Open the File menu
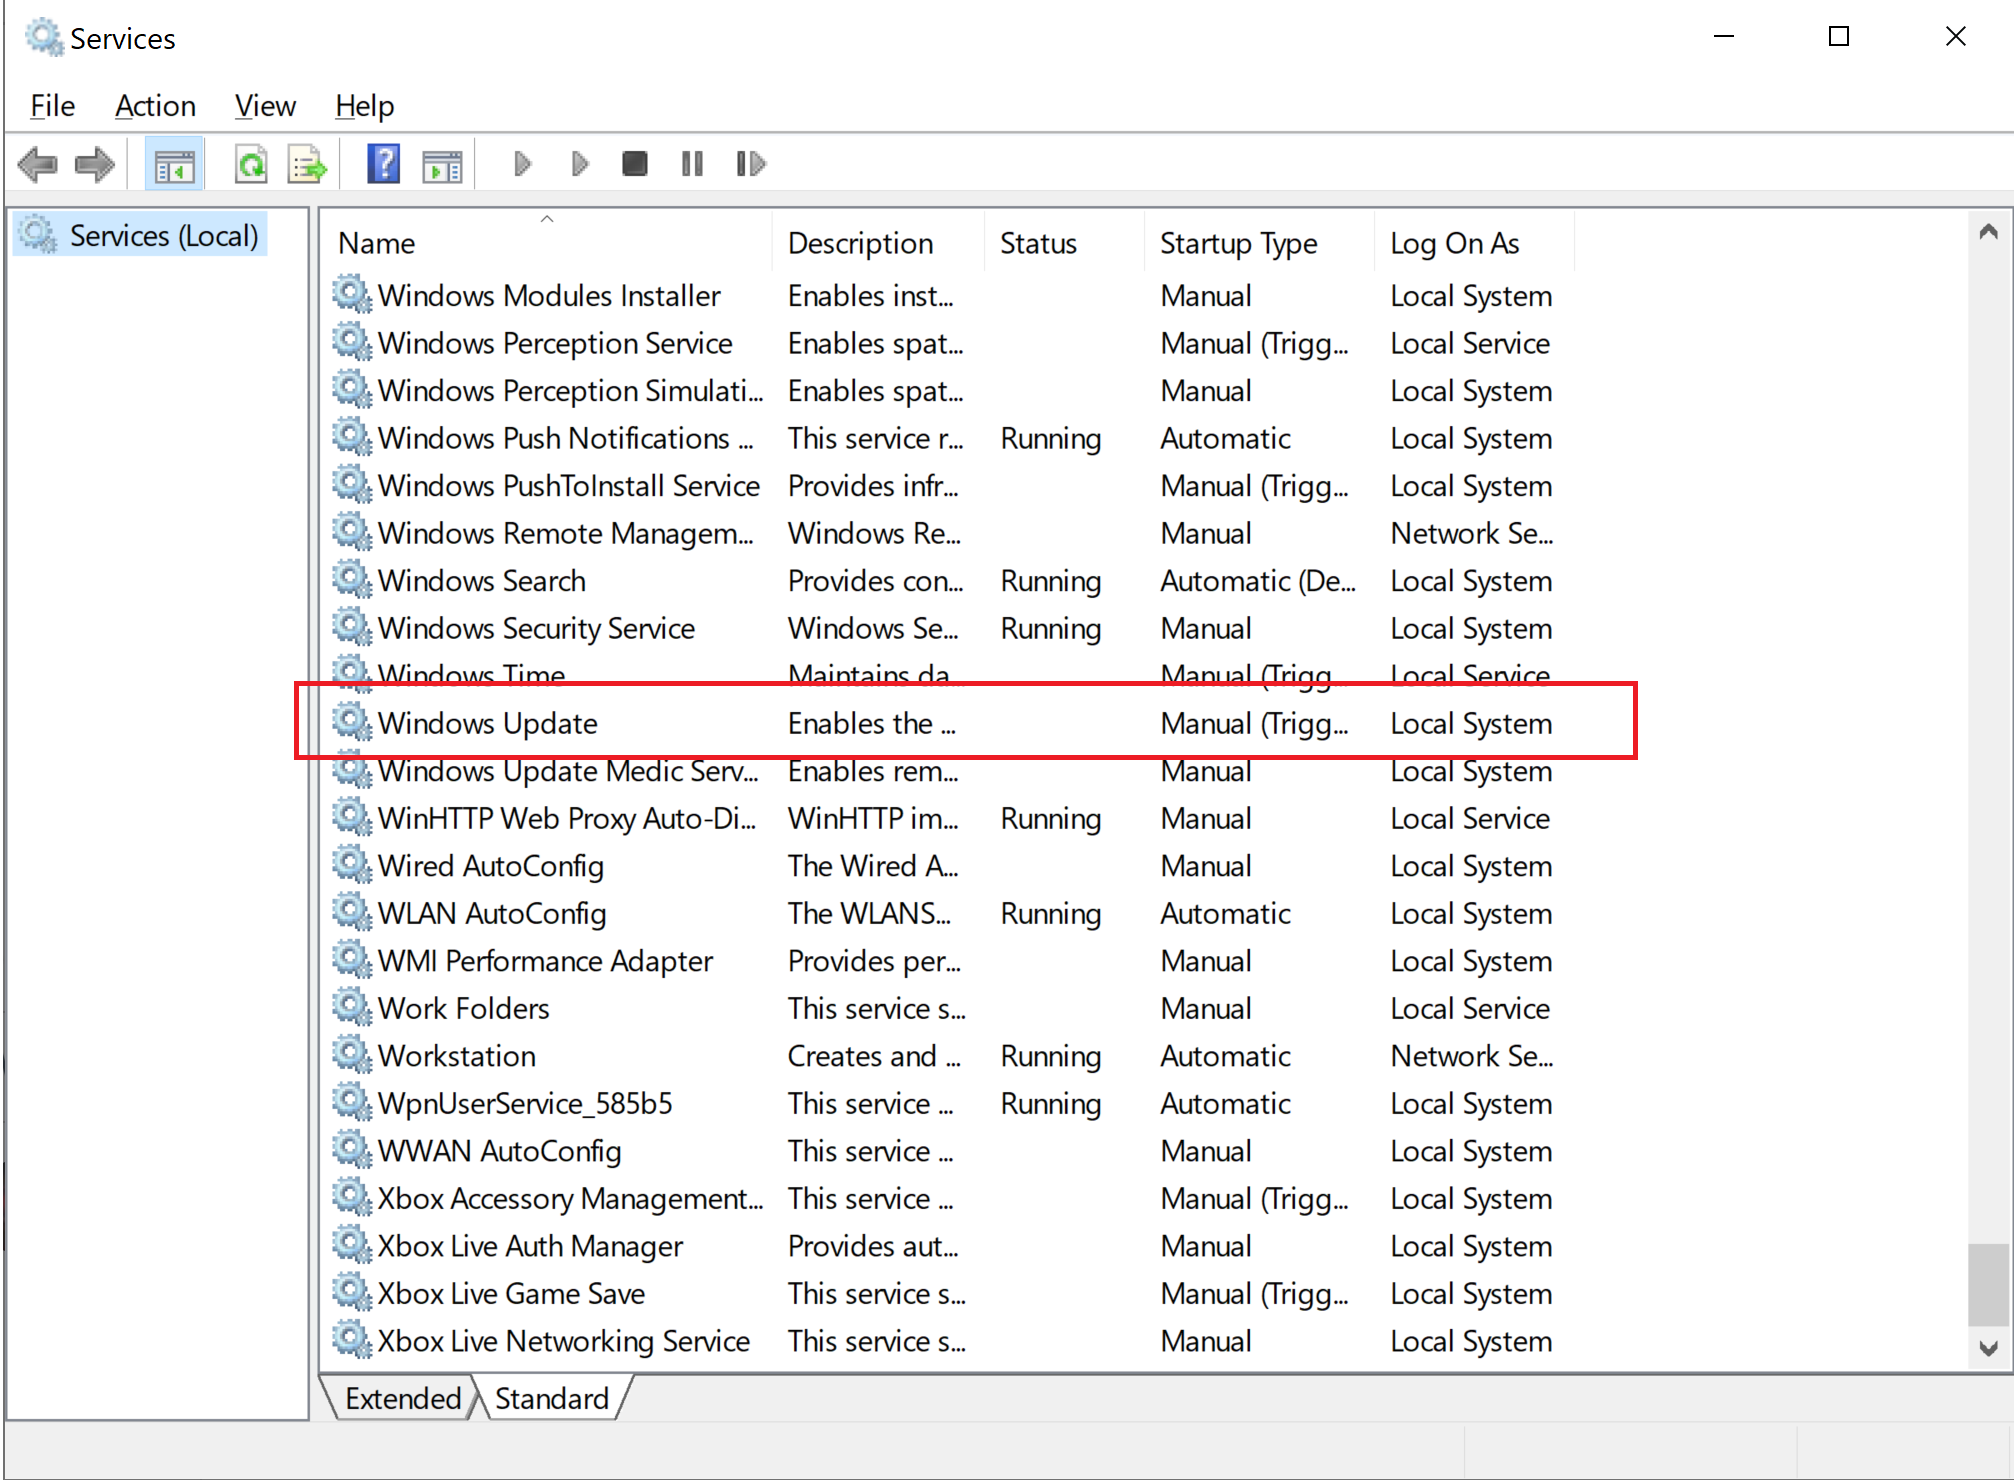The image size is (2014, 1482). coord(52,105)
